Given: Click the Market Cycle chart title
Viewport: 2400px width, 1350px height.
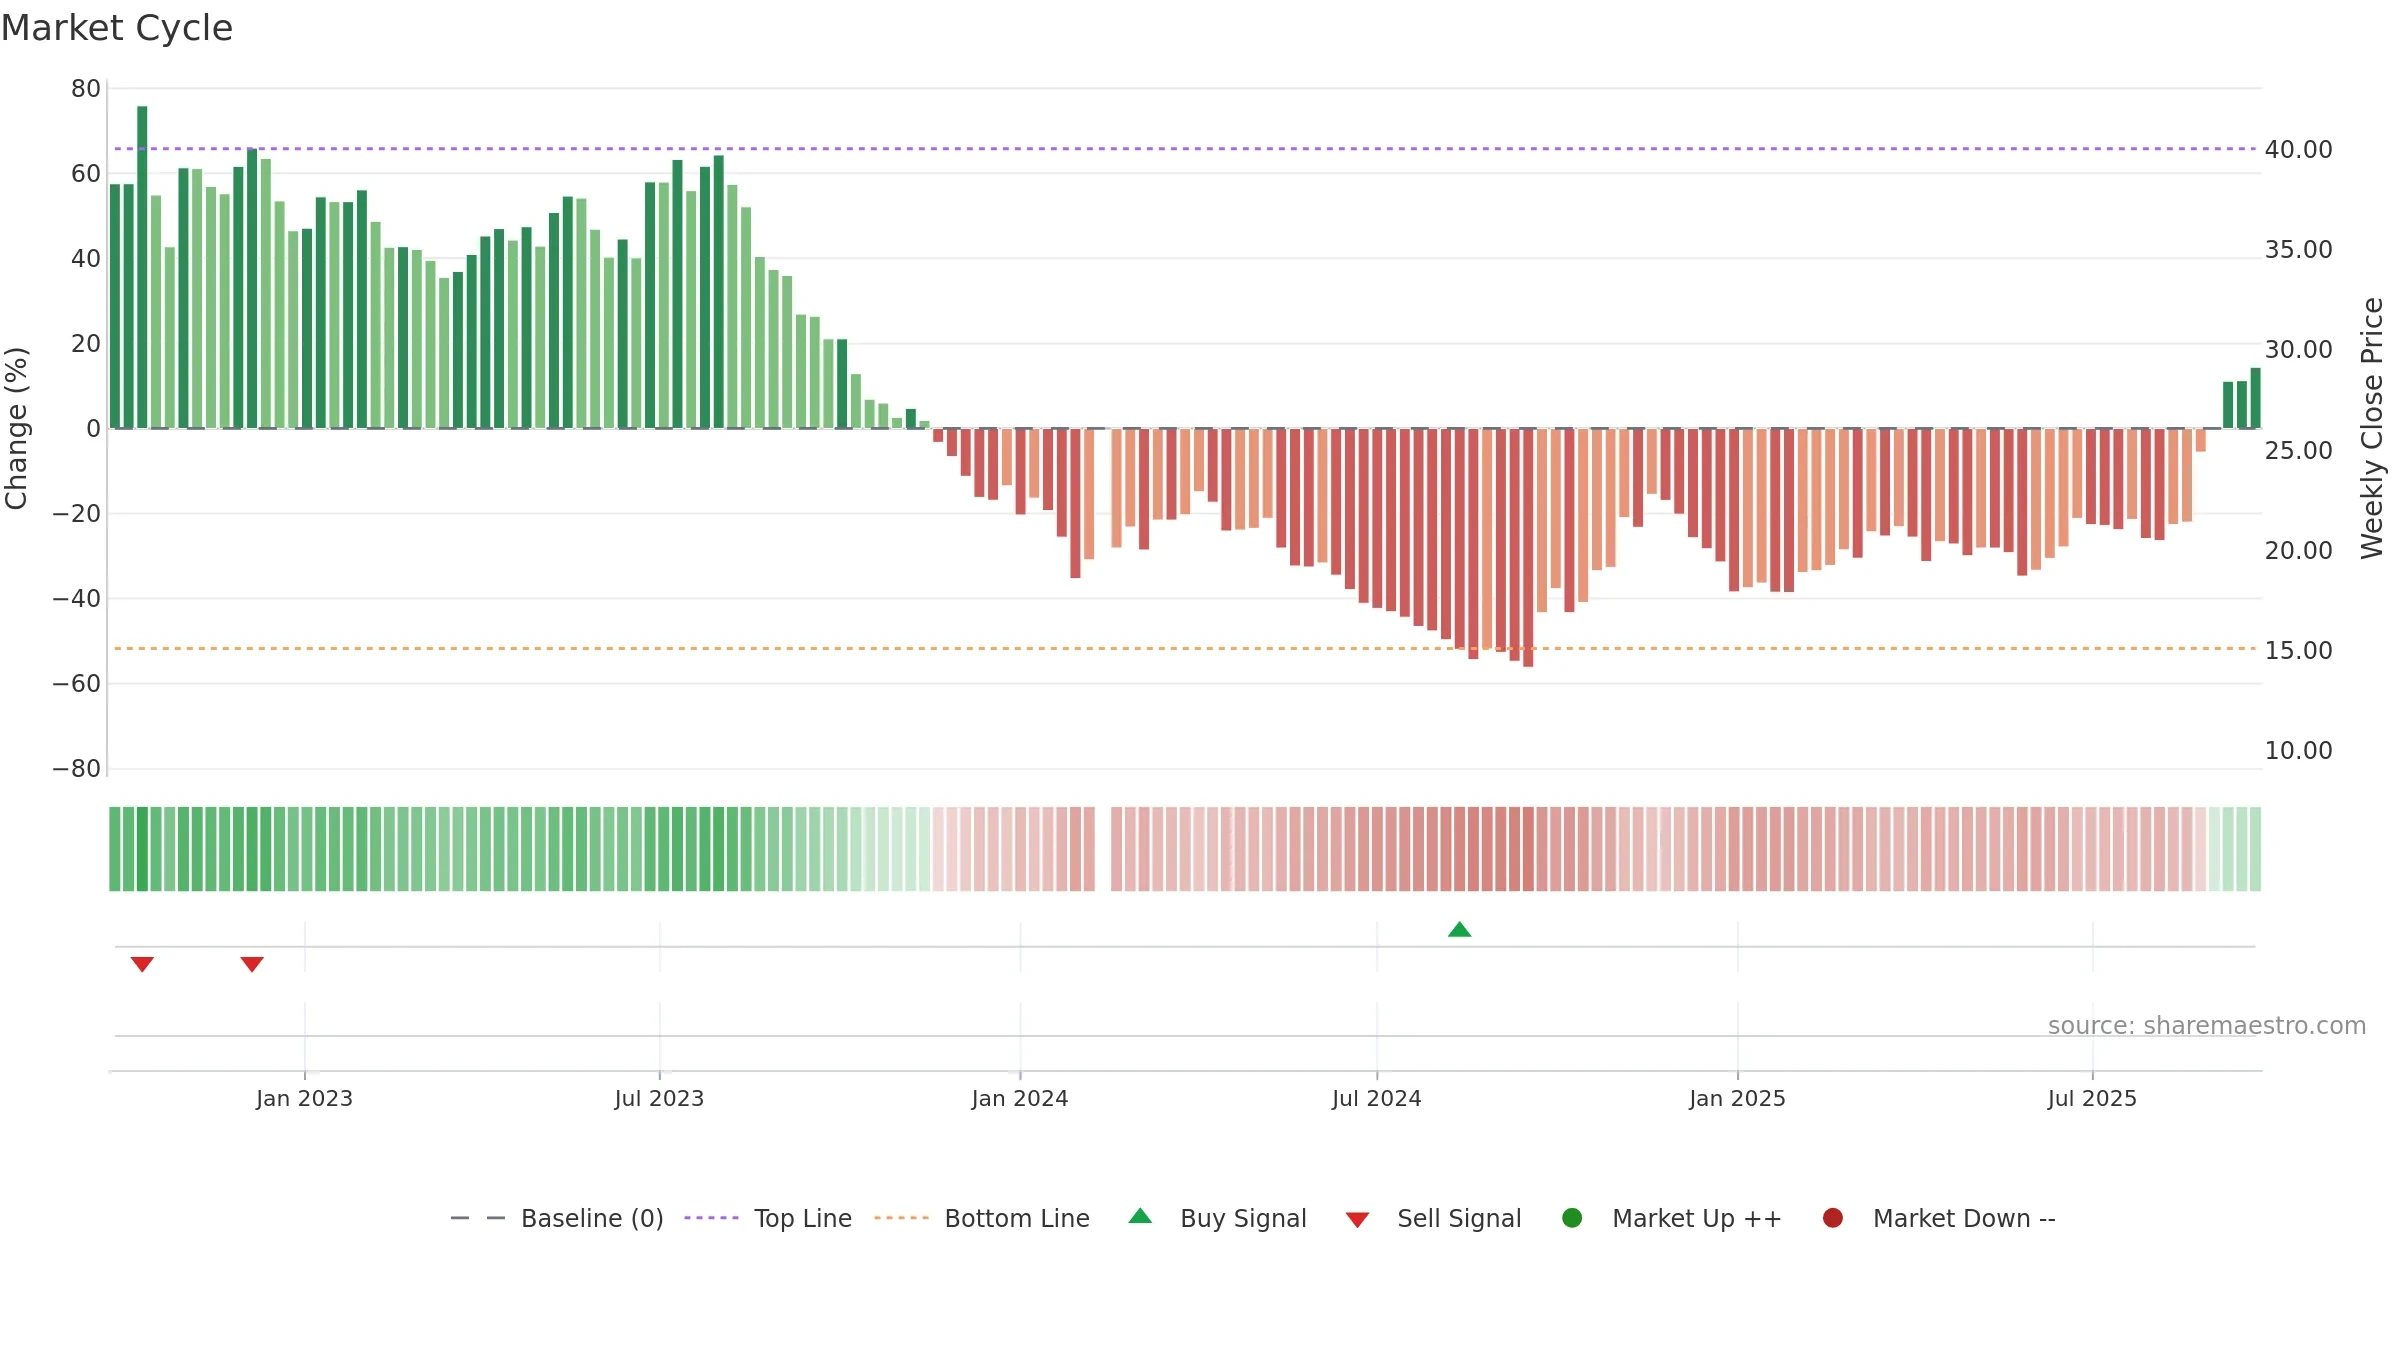Looking at the screenshot, I should click(x=117, y=28).
